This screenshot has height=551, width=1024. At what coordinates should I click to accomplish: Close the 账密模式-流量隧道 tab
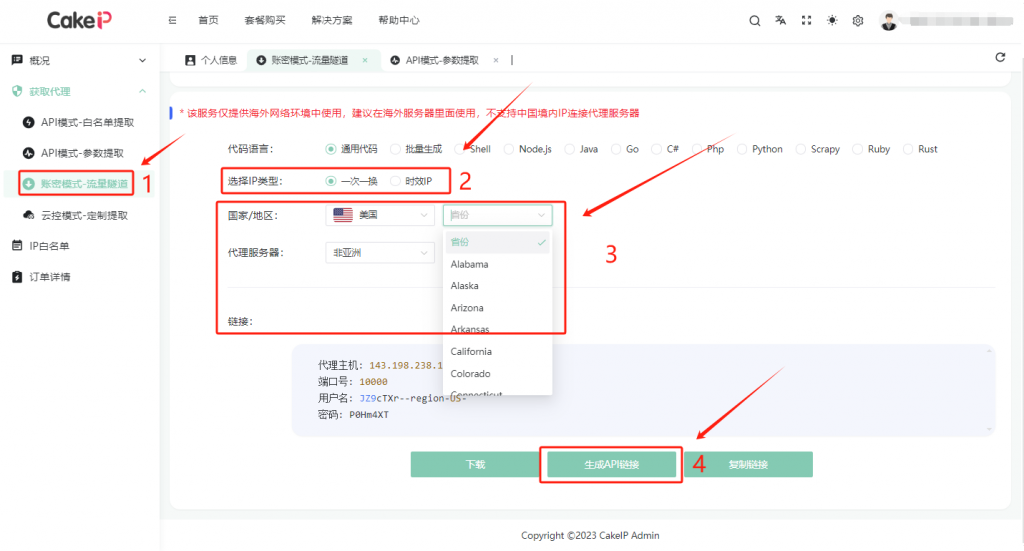pyautogui.click(x=365, y=60)
